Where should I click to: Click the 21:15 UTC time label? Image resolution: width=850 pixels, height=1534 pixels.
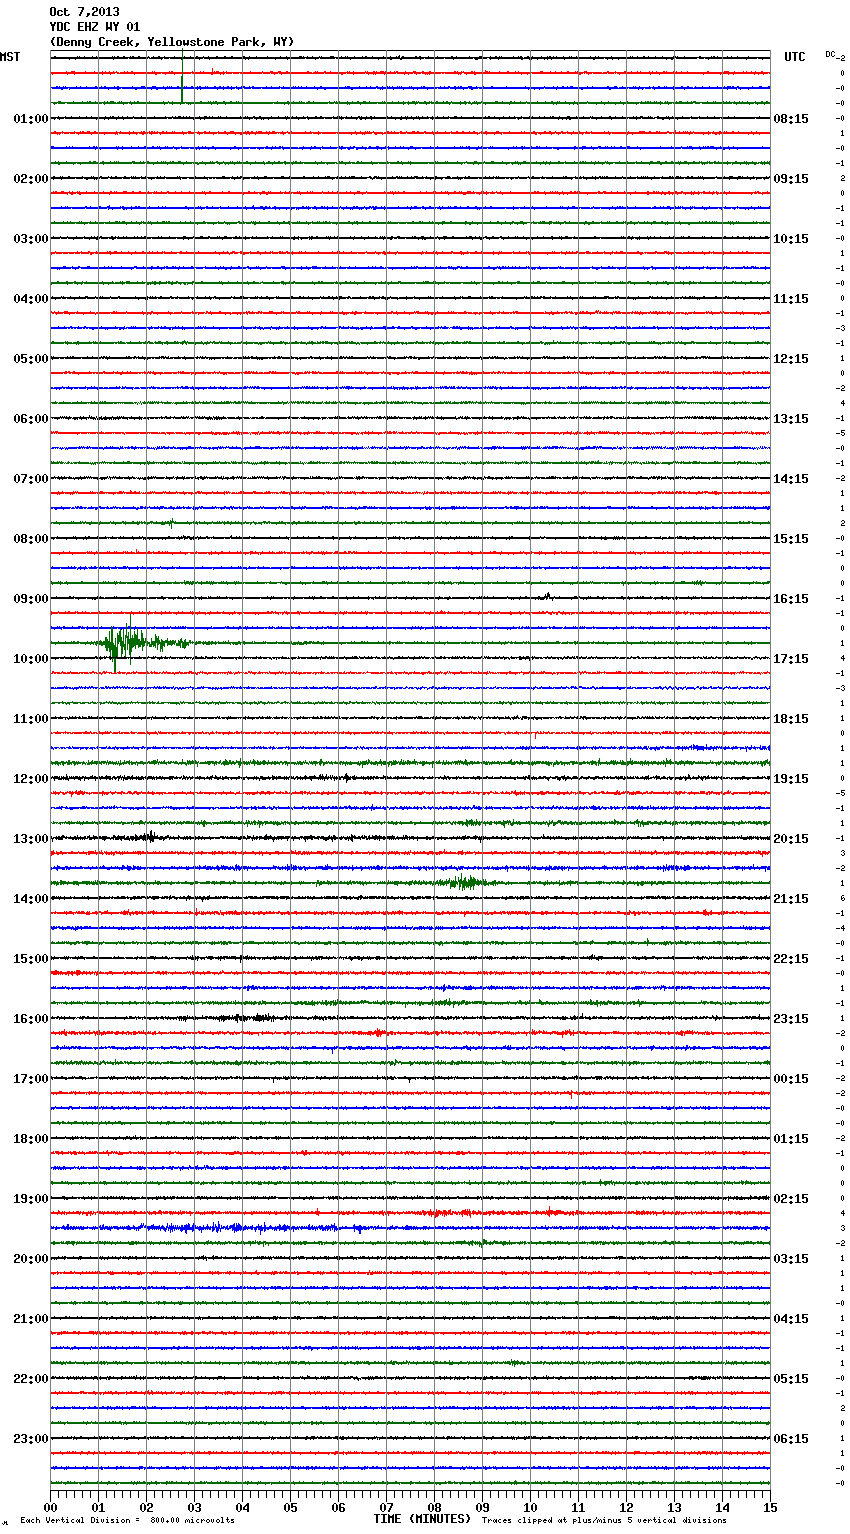791,899
